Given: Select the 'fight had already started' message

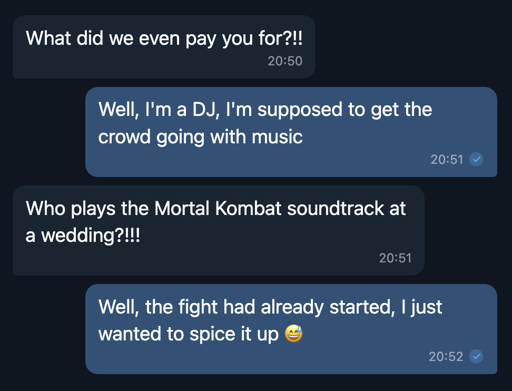Looking at the screenshot, I should 291,329.
